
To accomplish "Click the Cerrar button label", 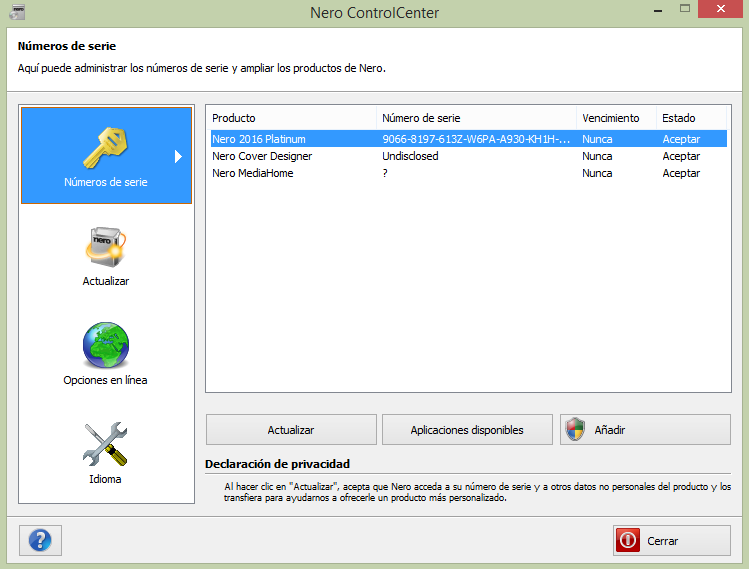I will 663,541.
